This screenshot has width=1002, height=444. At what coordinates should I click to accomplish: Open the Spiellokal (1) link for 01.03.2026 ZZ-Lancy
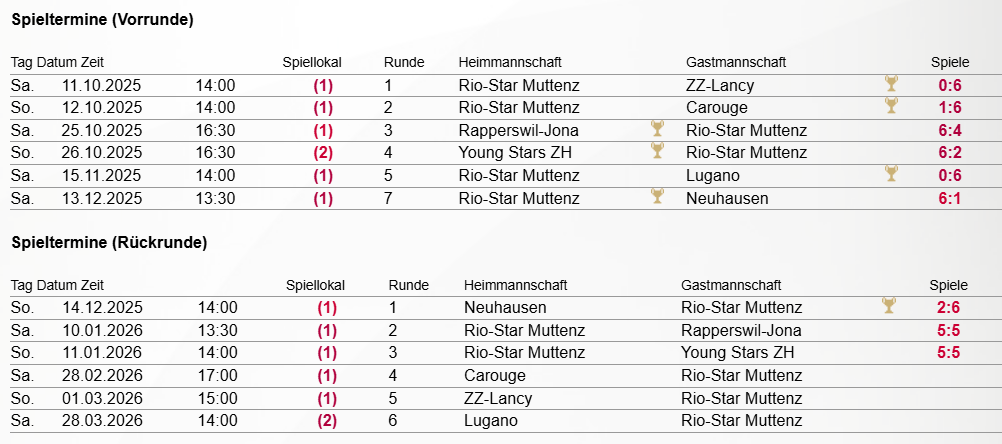tap(327, 398)
